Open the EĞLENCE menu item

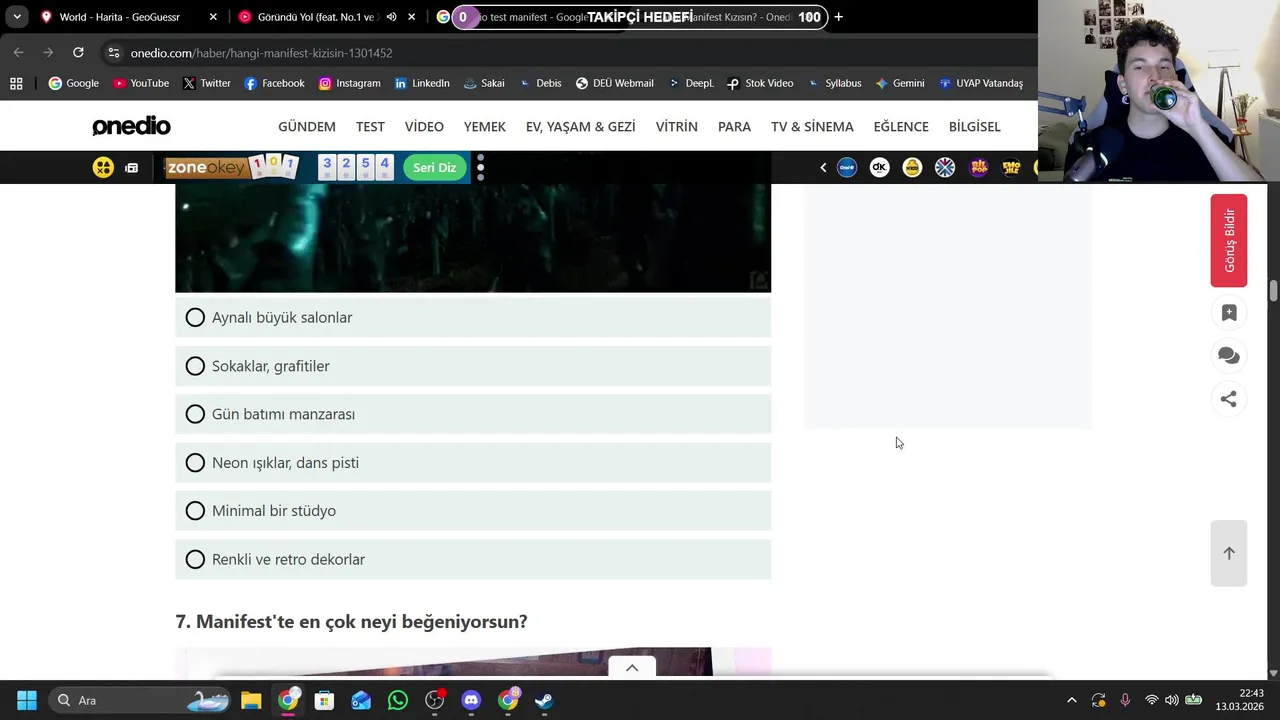(901, 126)
